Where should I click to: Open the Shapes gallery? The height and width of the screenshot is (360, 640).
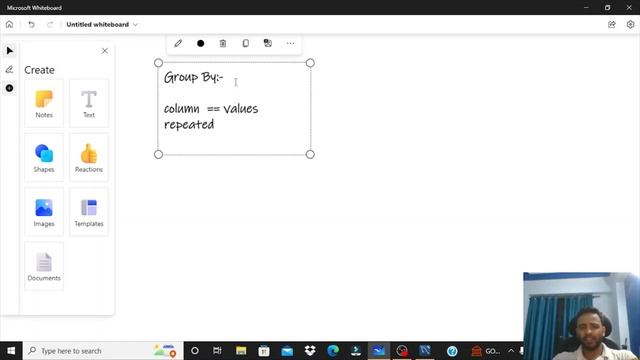pyautogui.click(x=44, y=158)
